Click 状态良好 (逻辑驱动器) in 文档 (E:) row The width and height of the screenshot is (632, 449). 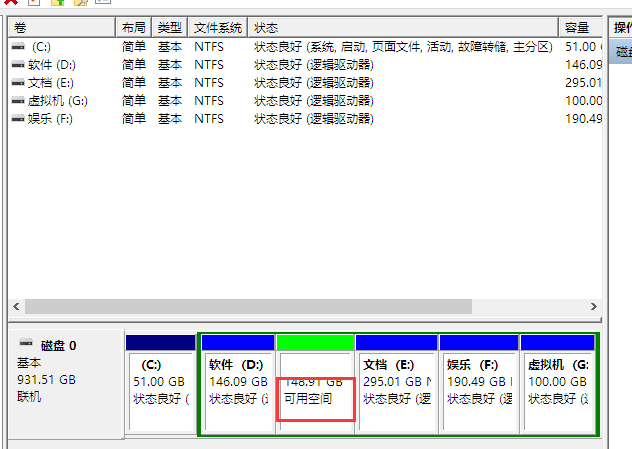314,83
